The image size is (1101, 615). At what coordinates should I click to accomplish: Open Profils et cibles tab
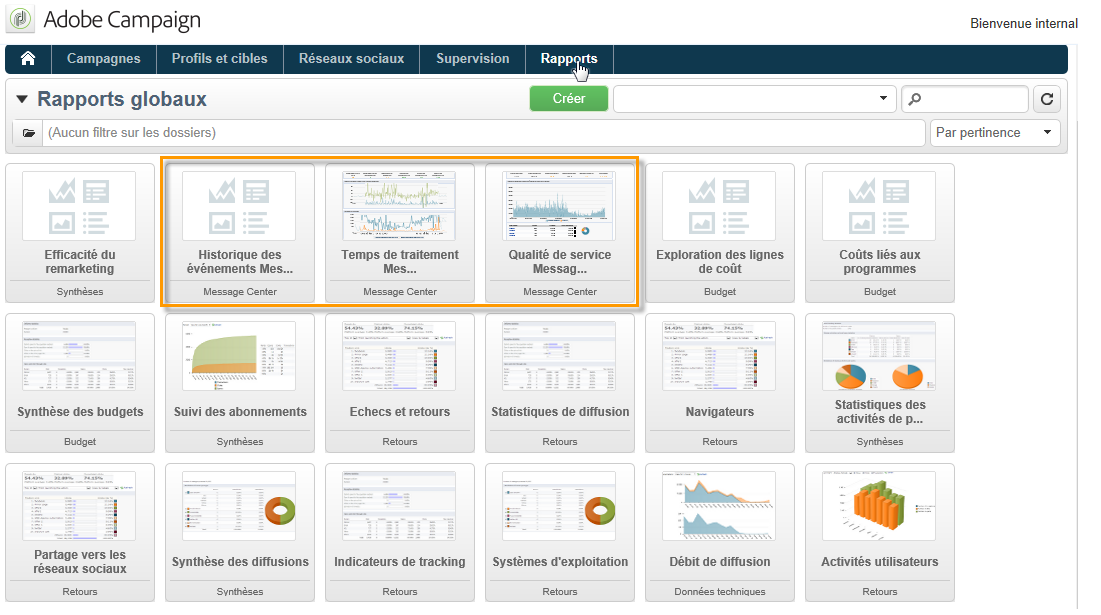tap(220, 59)
